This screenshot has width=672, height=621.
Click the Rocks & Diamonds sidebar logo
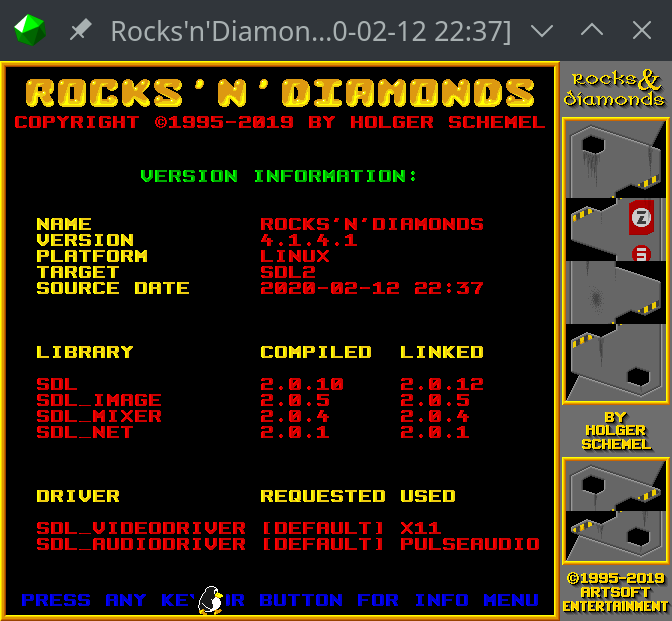(613, 89)
